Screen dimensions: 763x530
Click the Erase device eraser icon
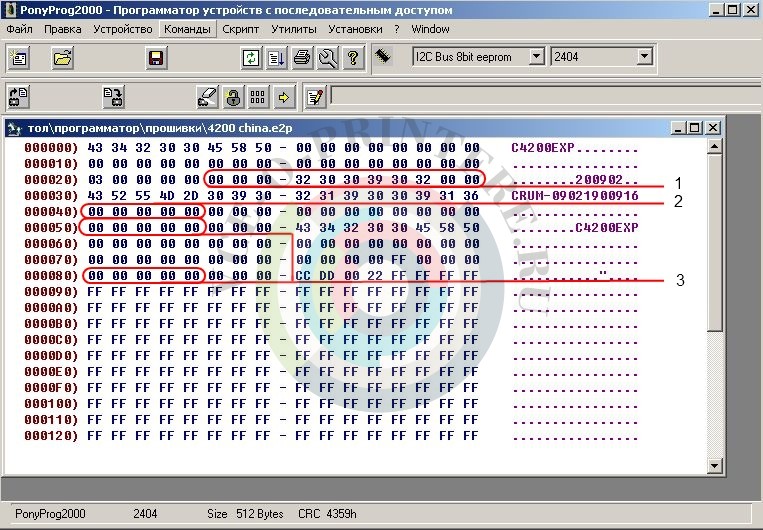tap(208, 97)
